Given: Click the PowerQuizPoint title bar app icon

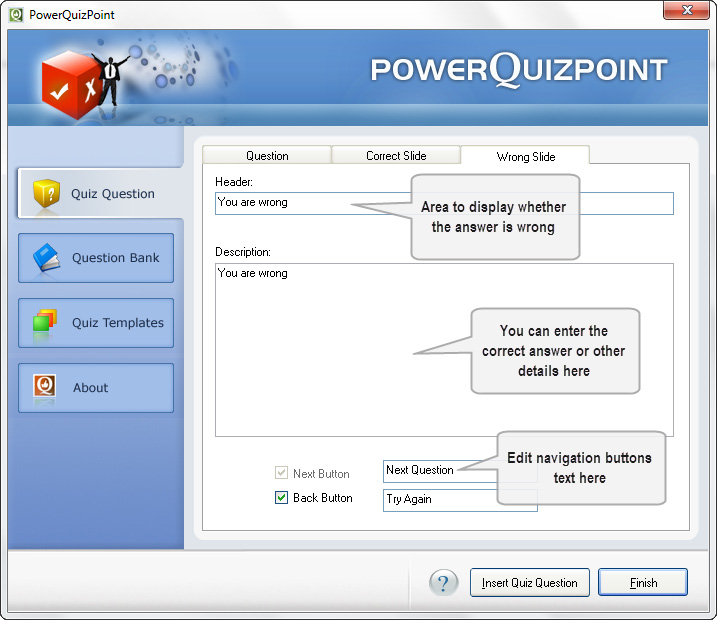Looking at the screenshot, I should [x=16, y=15].
